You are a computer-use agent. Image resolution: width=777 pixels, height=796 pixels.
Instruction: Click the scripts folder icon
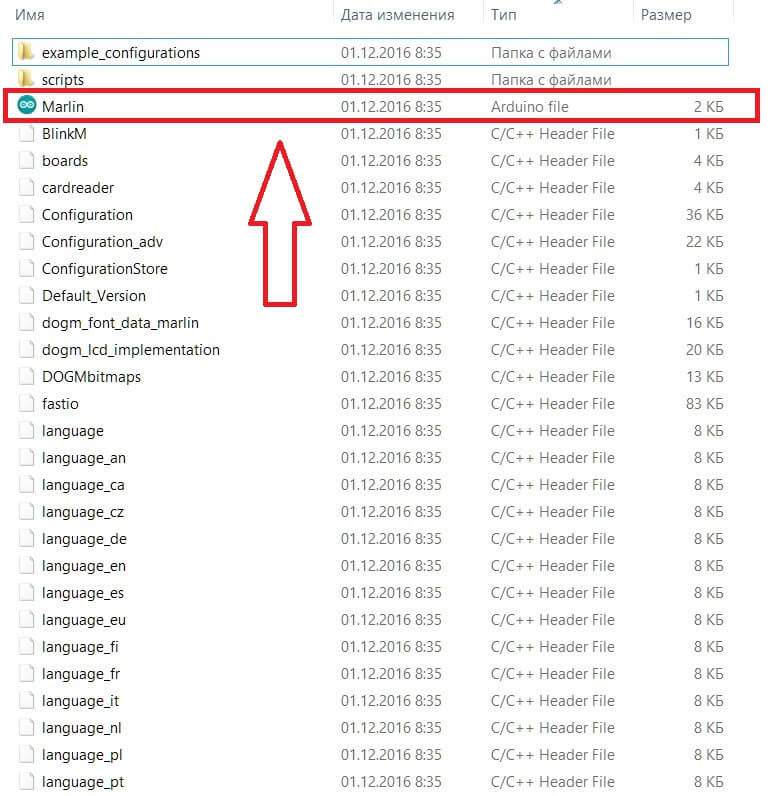pyautogui.click(x=26, y=79)
